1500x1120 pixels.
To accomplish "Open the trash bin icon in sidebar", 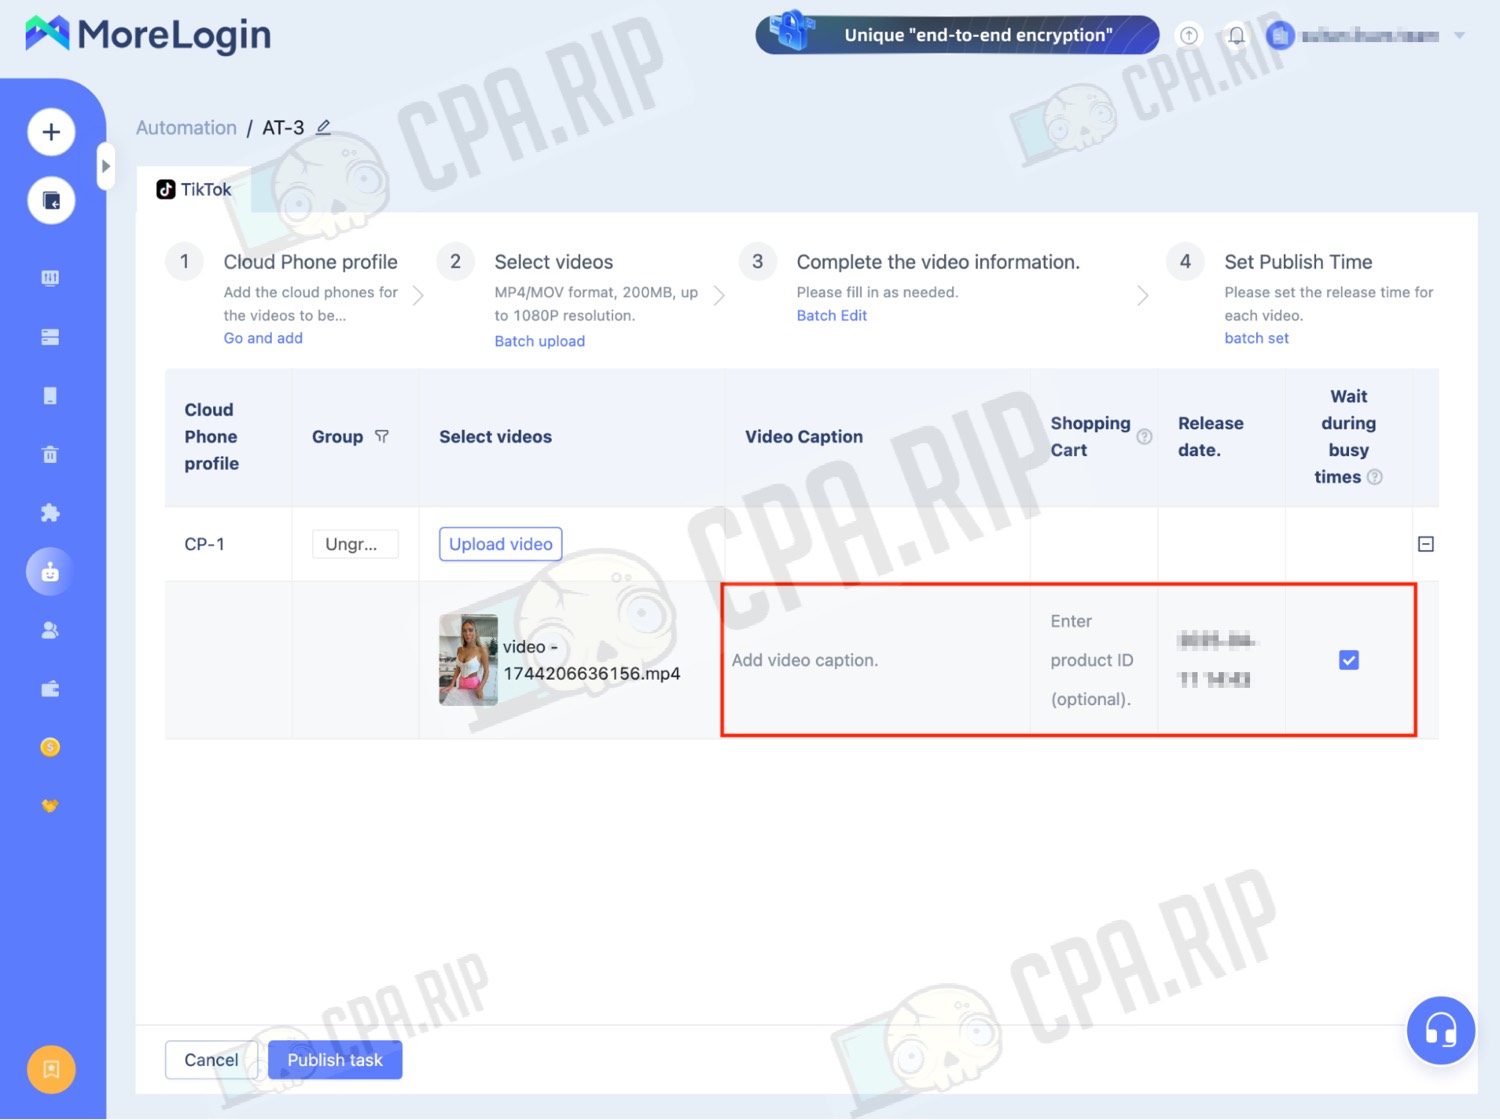I will point(50,454).
